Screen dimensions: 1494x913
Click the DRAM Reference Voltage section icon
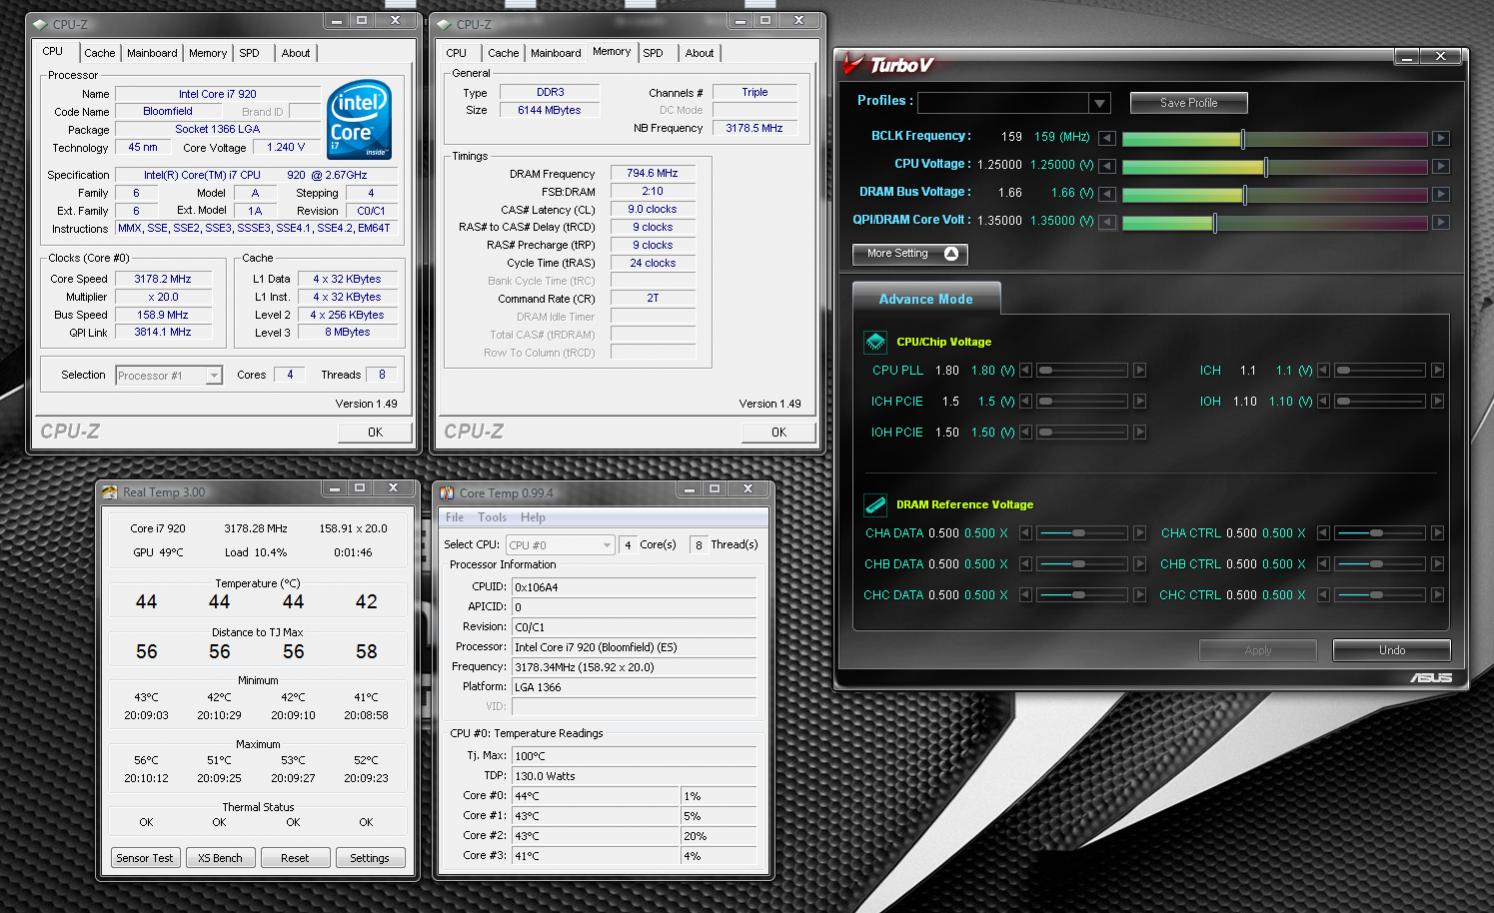pos(875,505)
